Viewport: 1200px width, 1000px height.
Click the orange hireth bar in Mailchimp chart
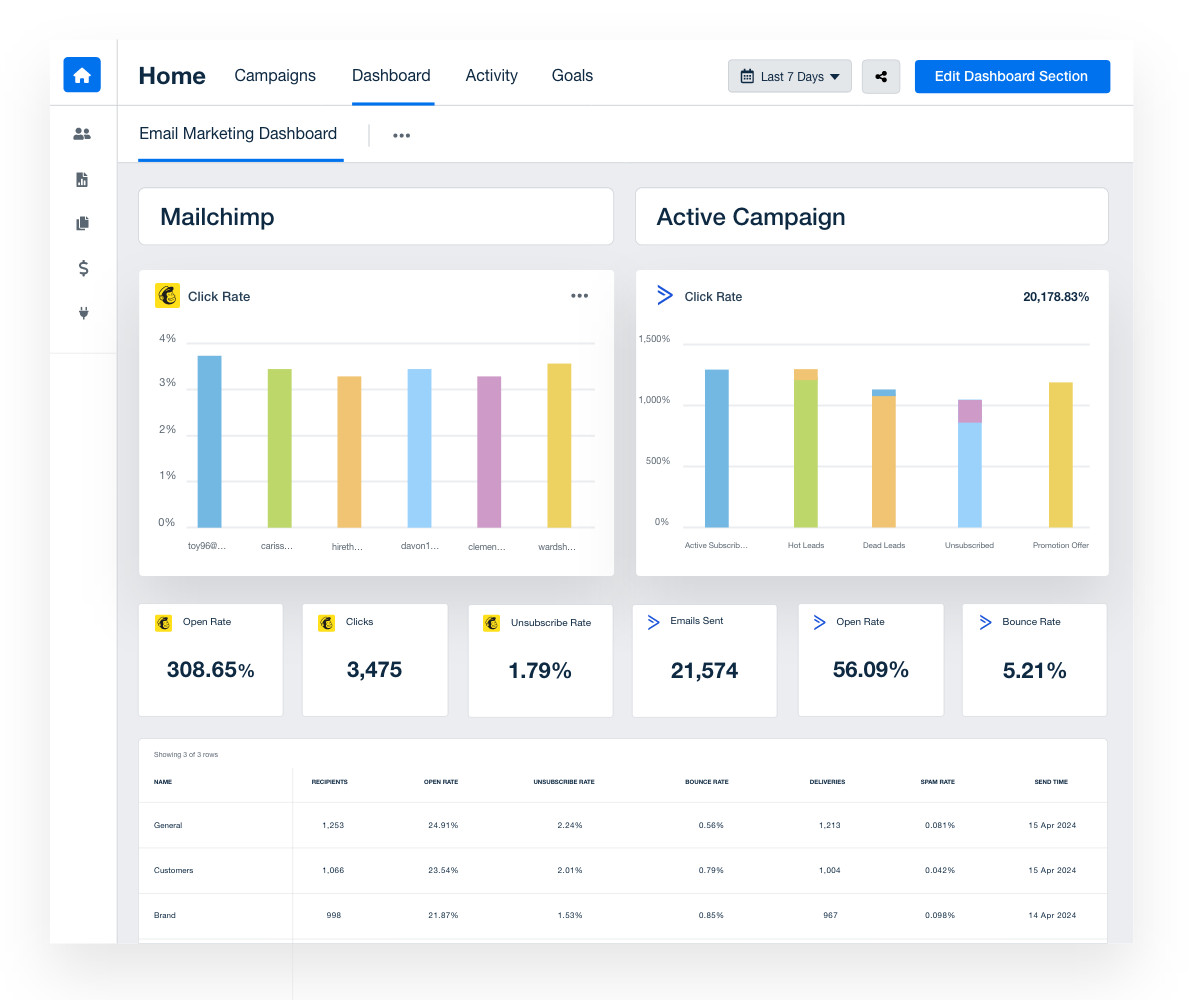(x=349, y=452)
